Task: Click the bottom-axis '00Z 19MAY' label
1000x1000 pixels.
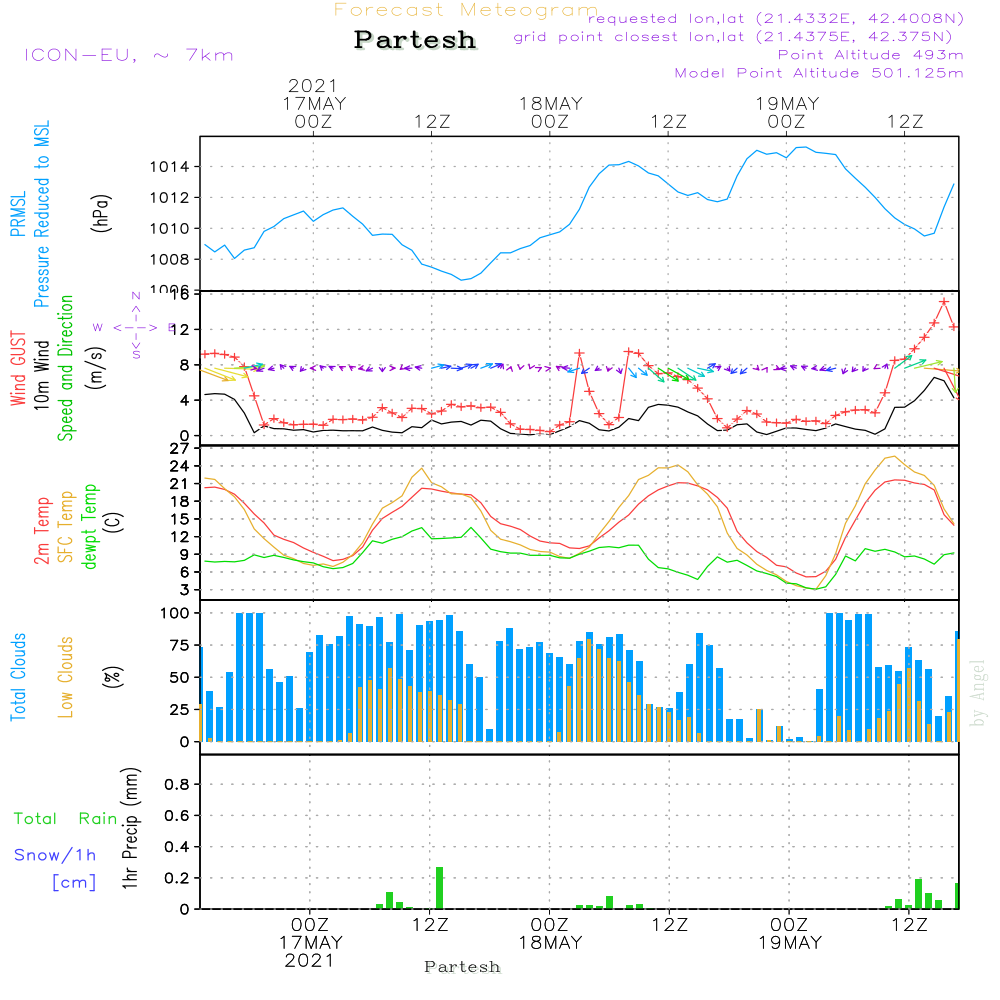Action: pos(790,934)
